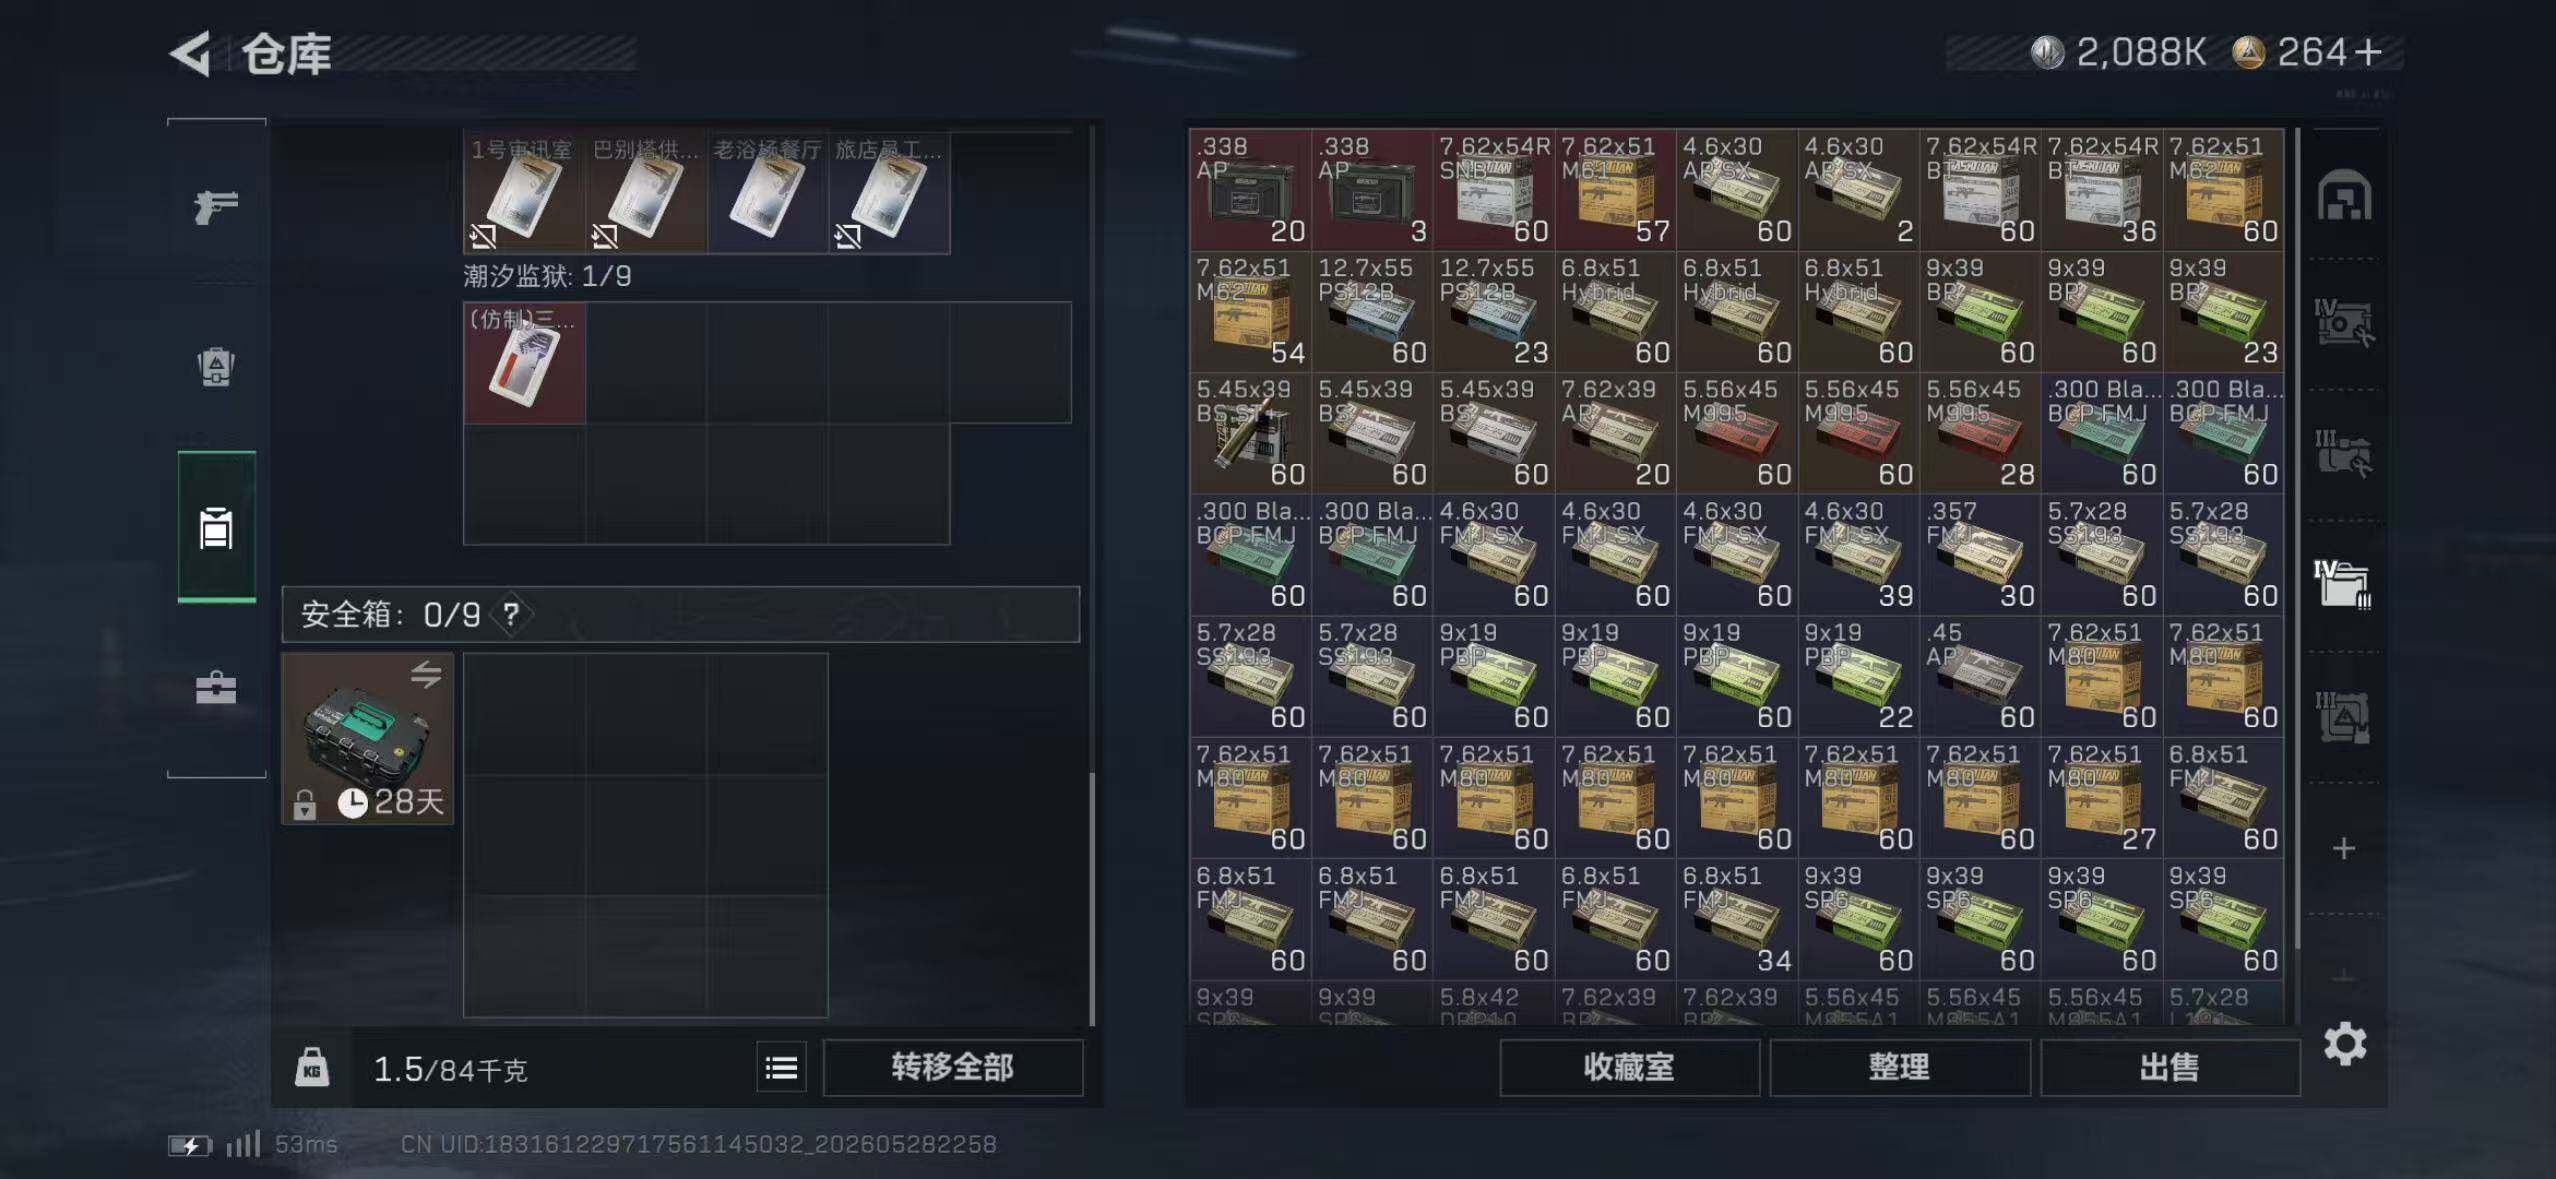Add currency with the plus beside 264
This screenshot has height=1179, width=2556.
click(x=2368, y=52)
